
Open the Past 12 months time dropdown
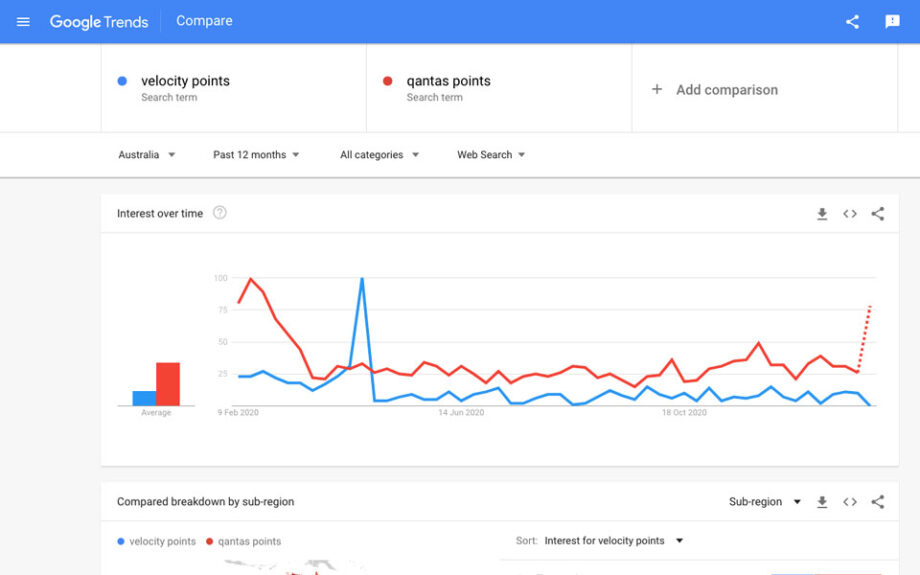tap(256, 155)
